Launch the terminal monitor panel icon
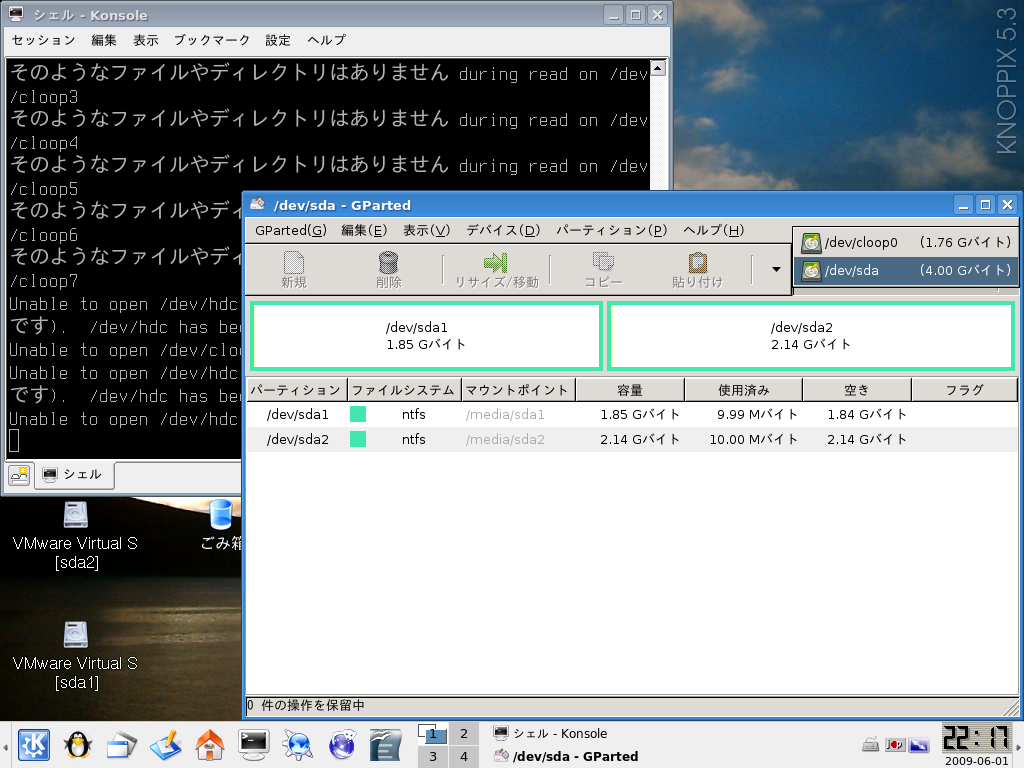 253,745
